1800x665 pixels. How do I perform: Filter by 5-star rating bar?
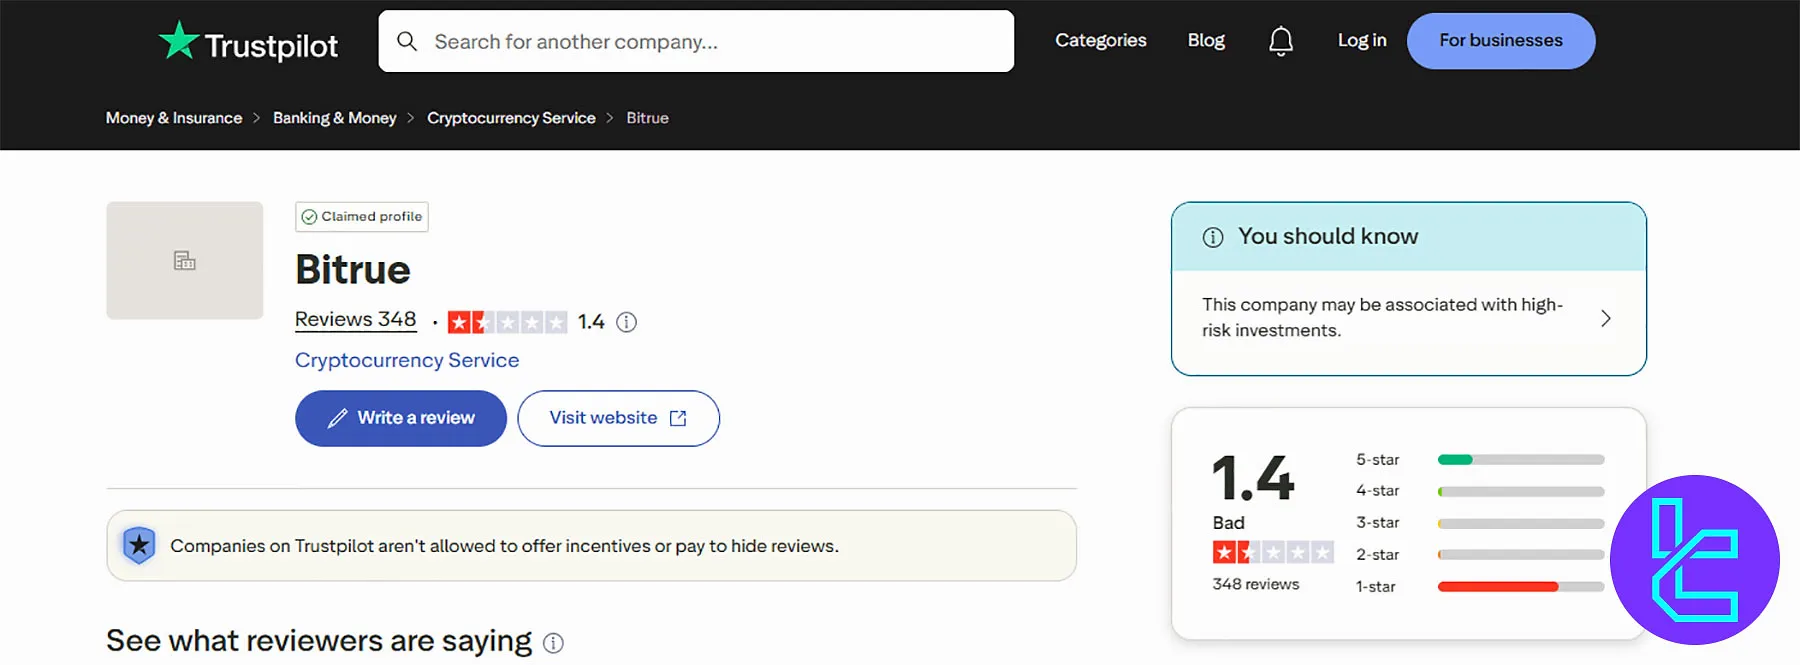[x=1521, y=460]
